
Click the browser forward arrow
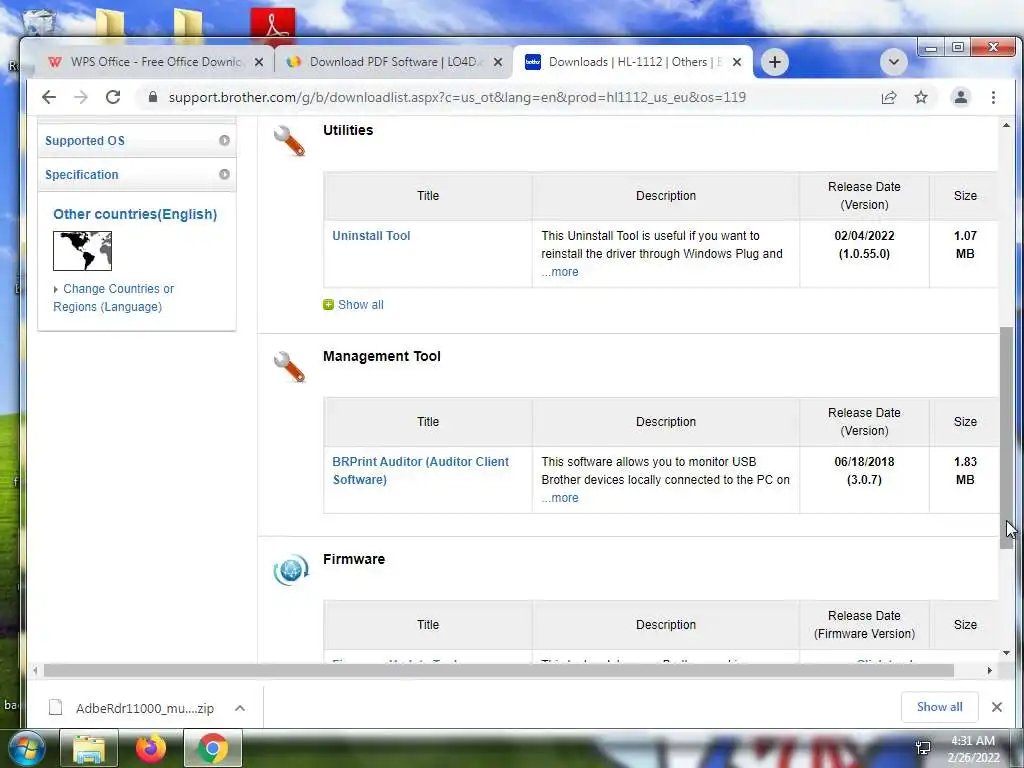click(x=81, y=97)
